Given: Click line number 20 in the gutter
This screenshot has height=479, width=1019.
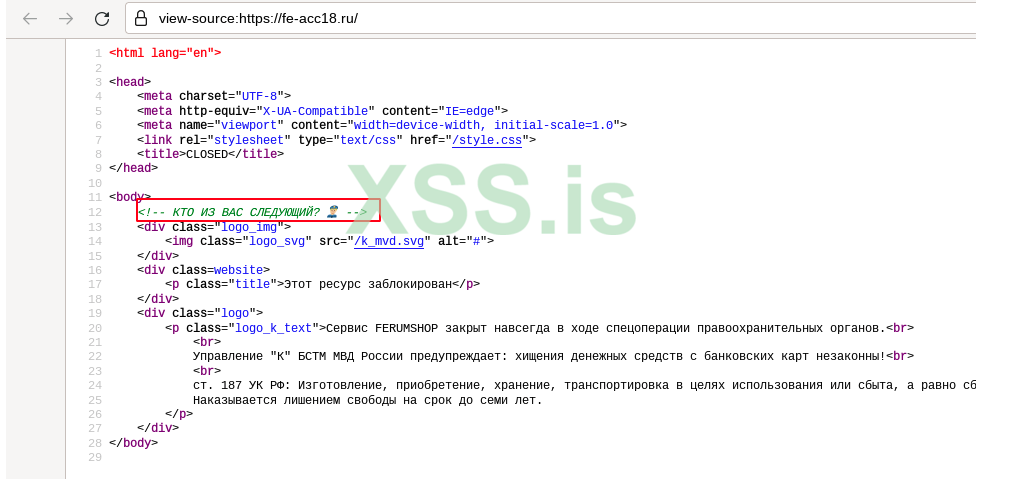Looking at the screenshot, I should coord(95,328).
